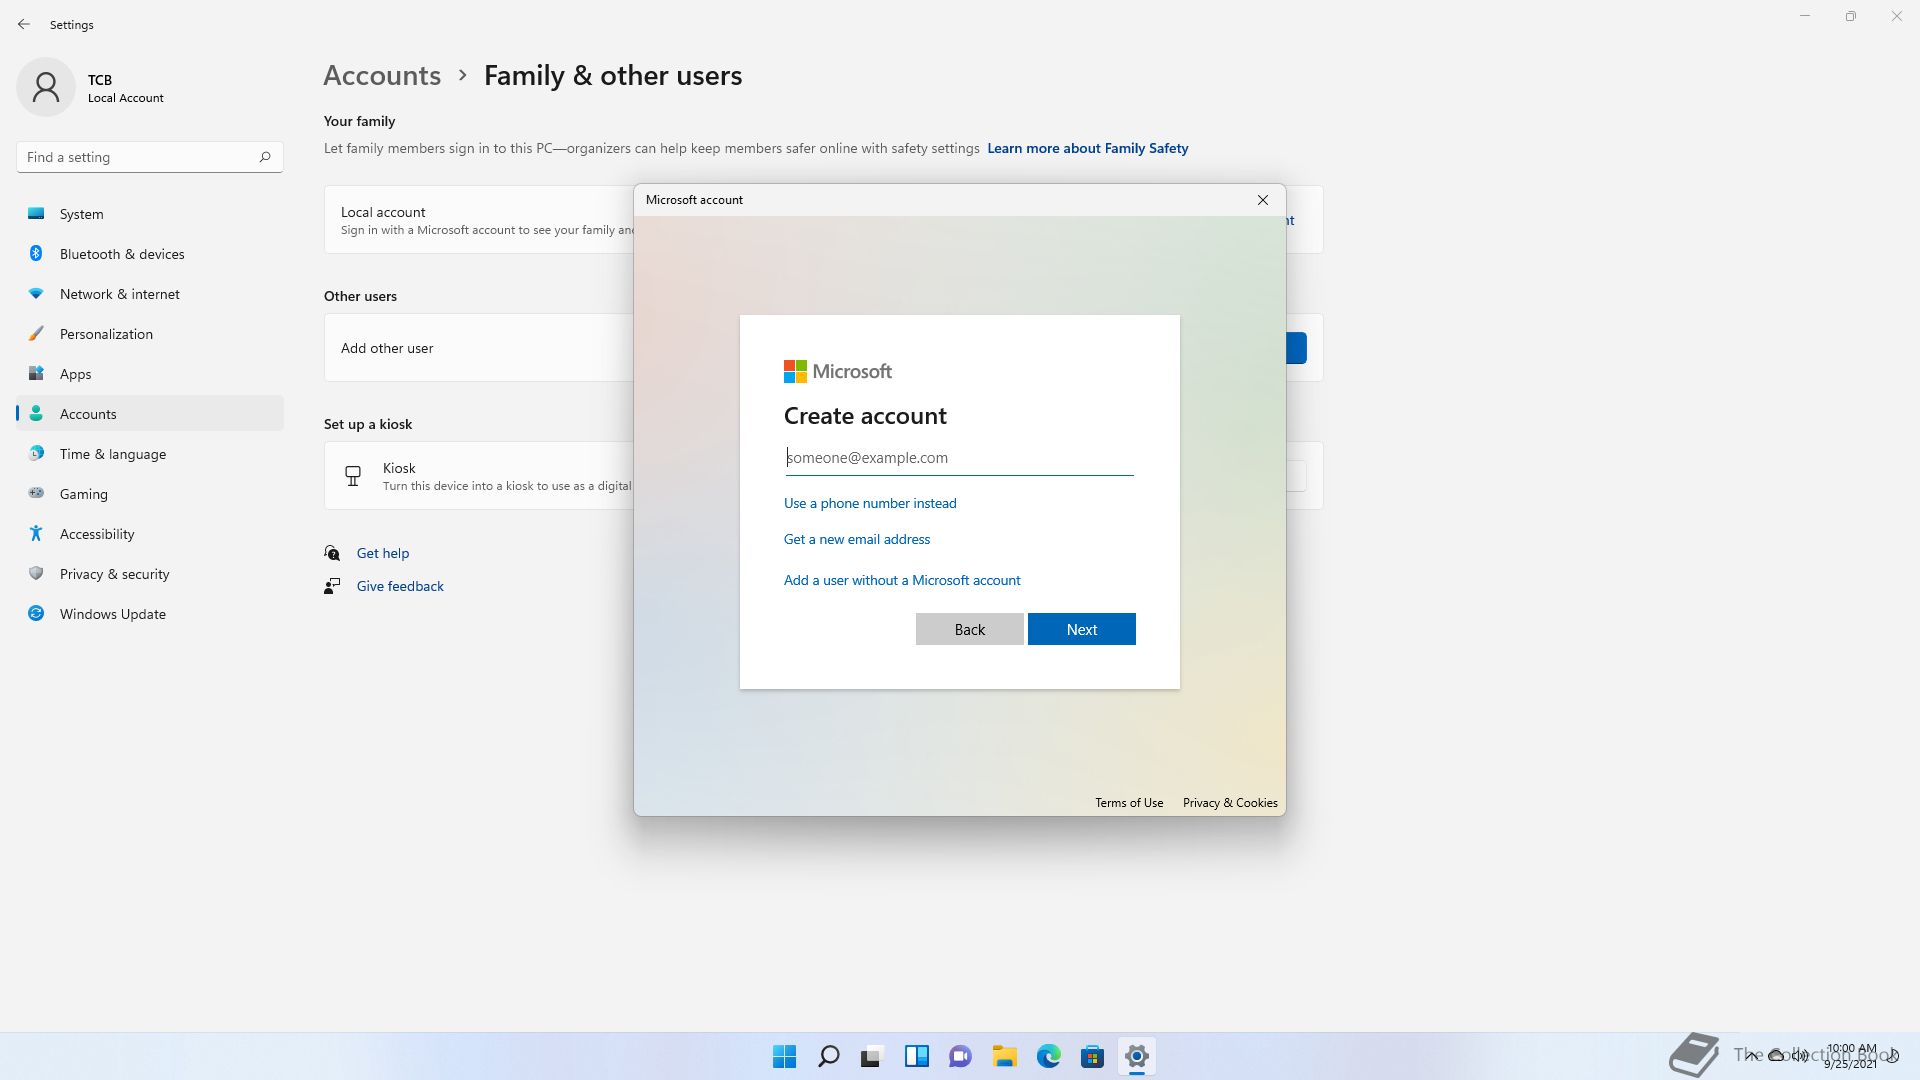
Task: Open the Widgets taskbar icon
Action: (x=916, y=1056)
